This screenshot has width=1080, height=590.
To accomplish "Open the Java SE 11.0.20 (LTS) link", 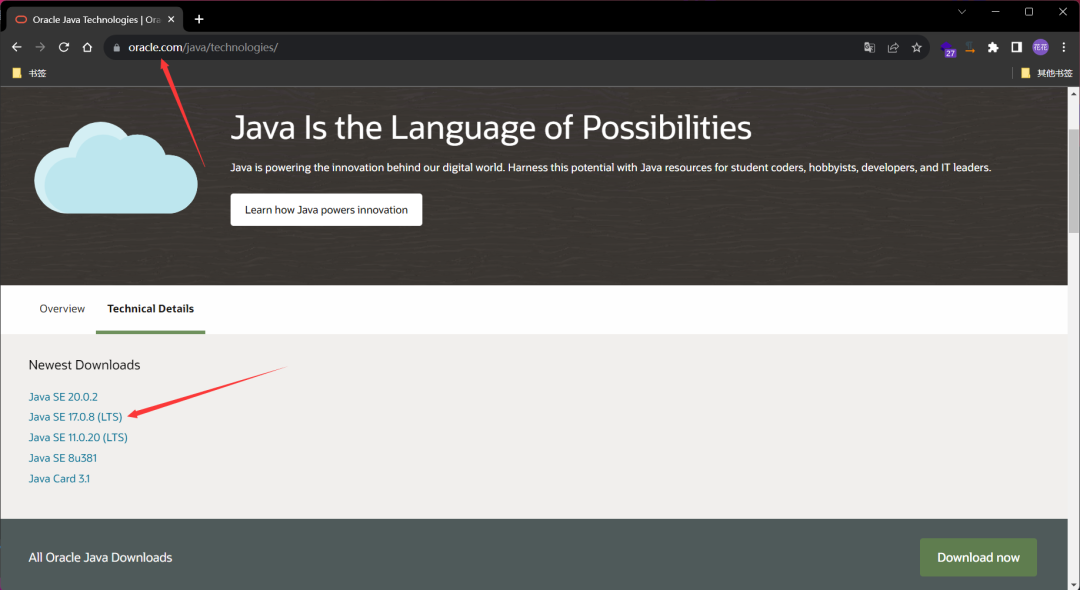I will 78,437.
